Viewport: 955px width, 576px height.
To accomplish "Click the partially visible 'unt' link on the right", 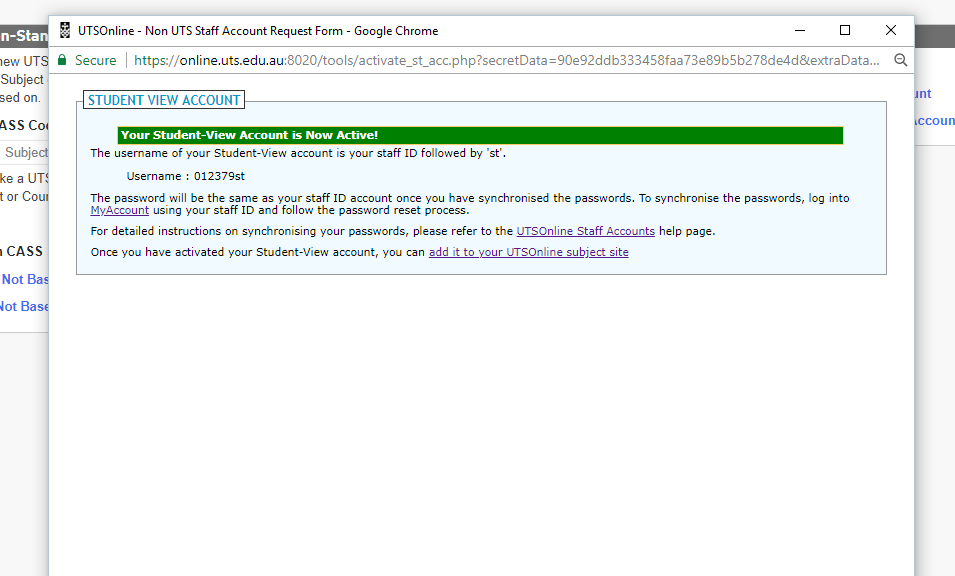I will click(922, 93).
